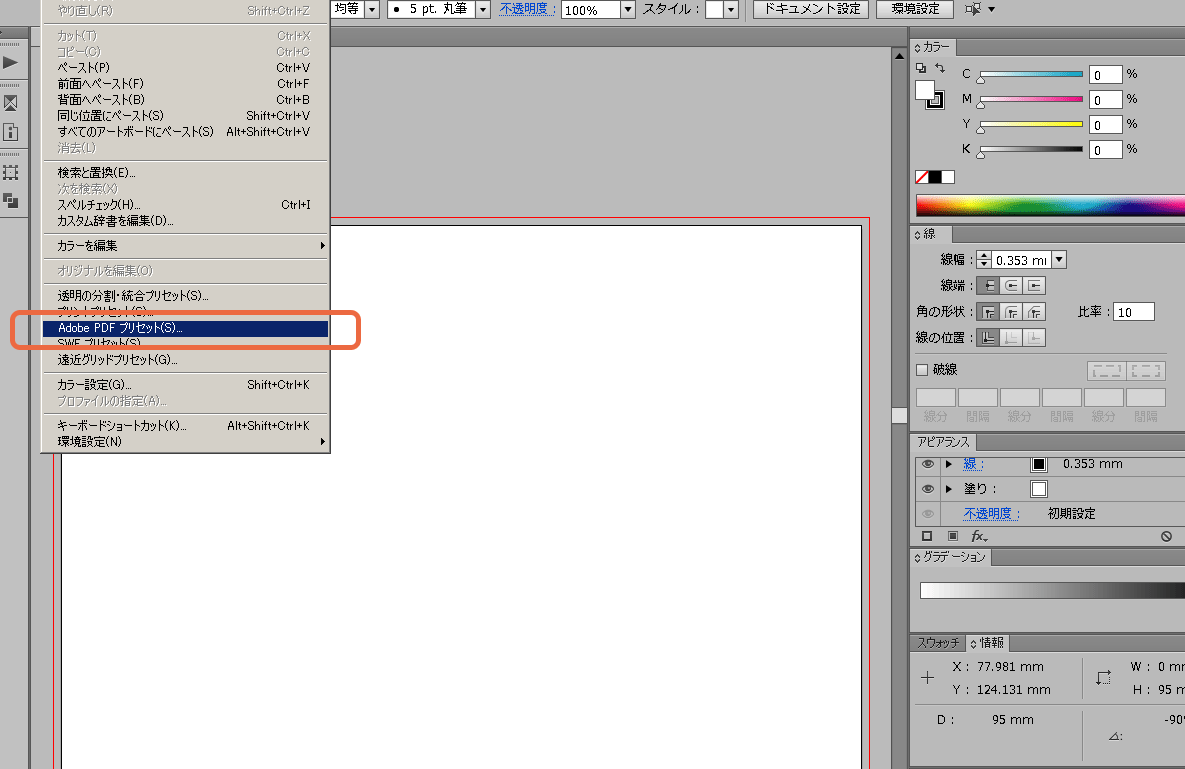
Task: Toggle visibility eye of 塗り appearance row
Action: coord(928,489)
